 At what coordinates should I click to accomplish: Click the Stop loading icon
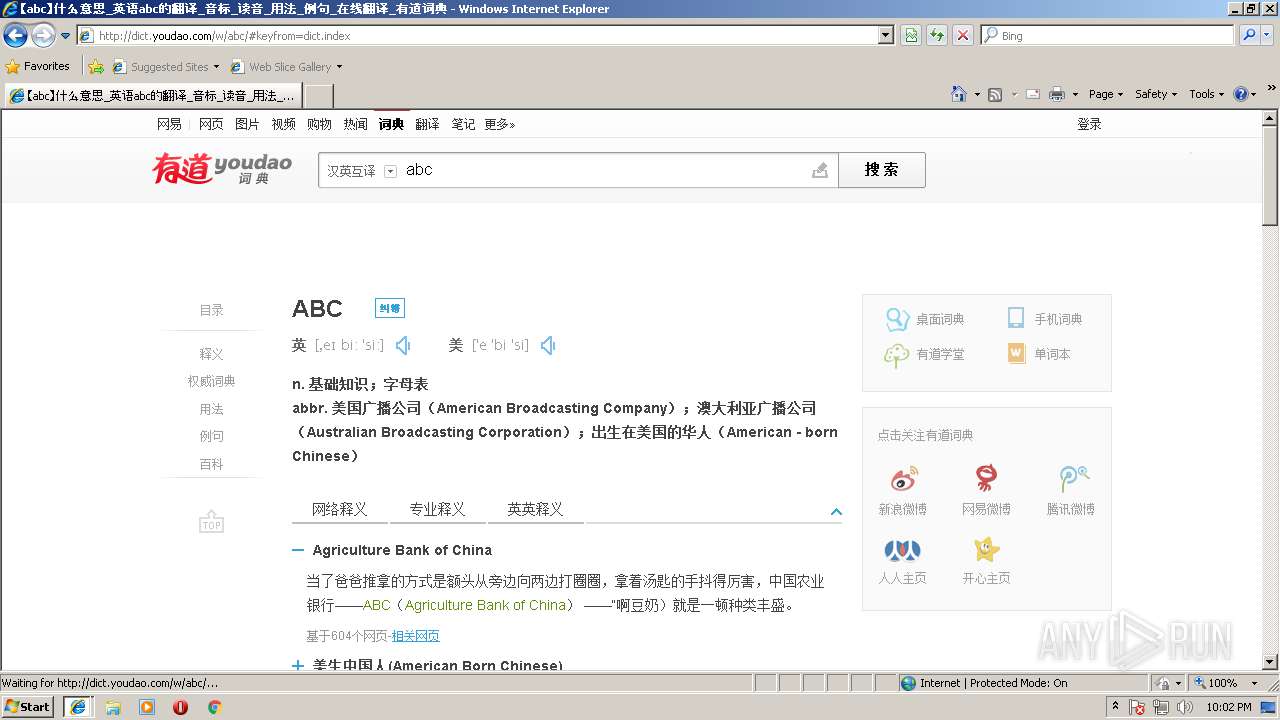pos(962,35)
